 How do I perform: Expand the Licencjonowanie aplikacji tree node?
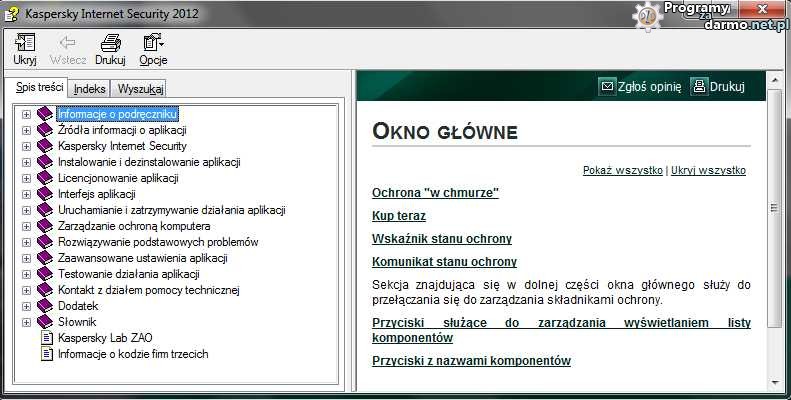click(x=27, y=178)
